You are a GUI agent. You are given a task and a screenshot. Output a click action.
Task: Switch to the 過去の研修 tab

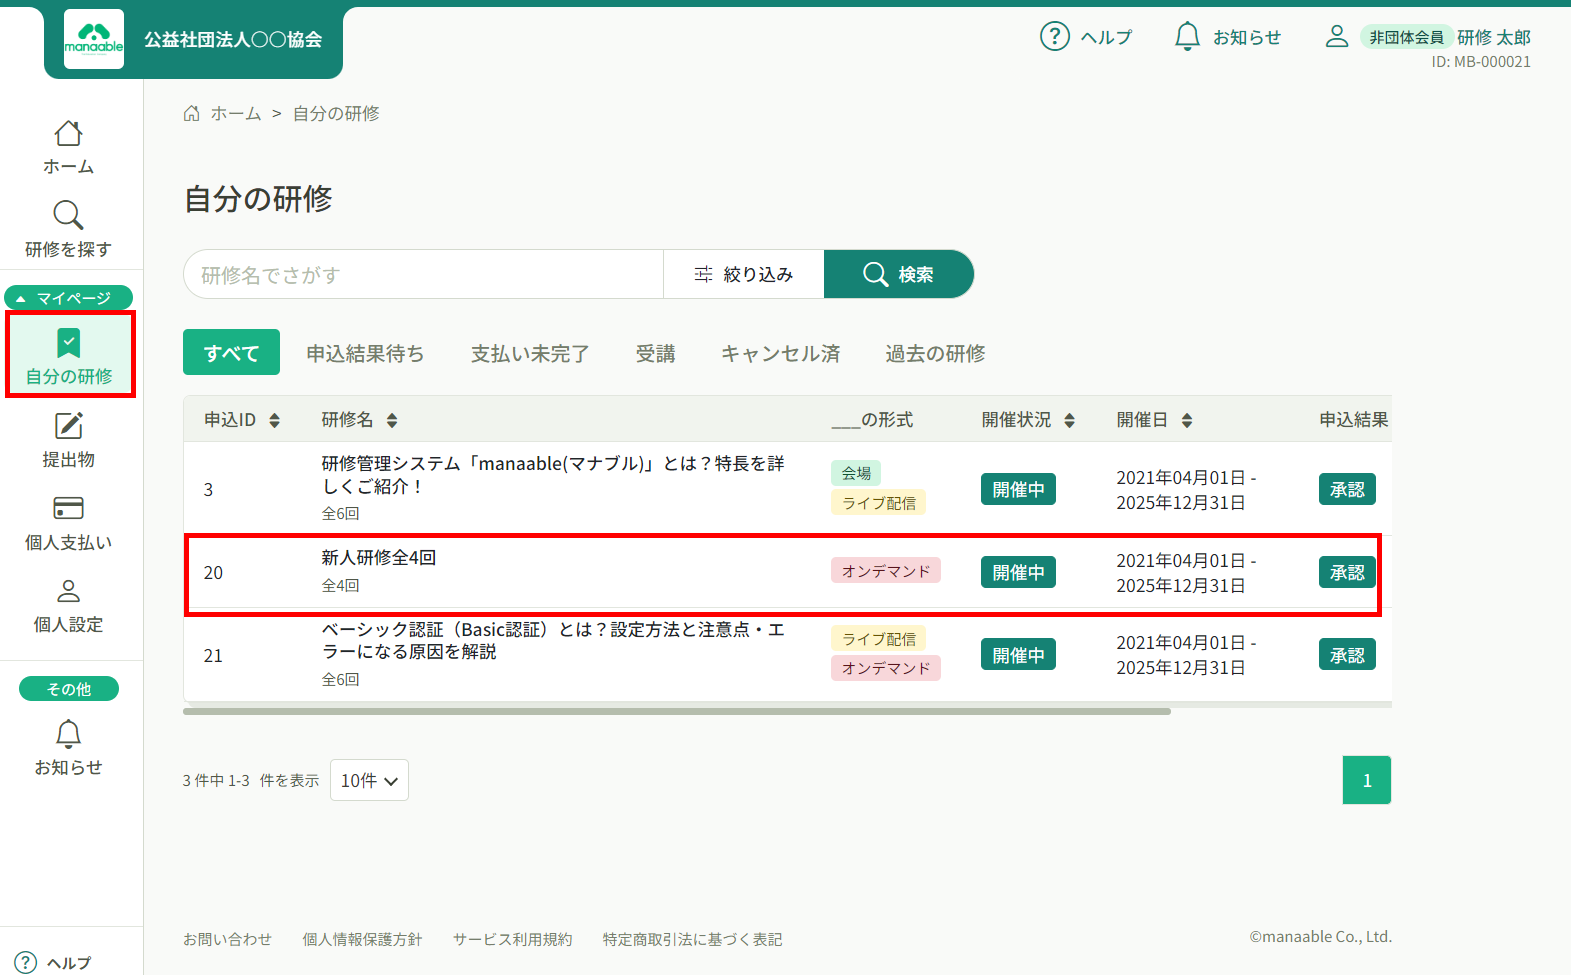point(935,353)
